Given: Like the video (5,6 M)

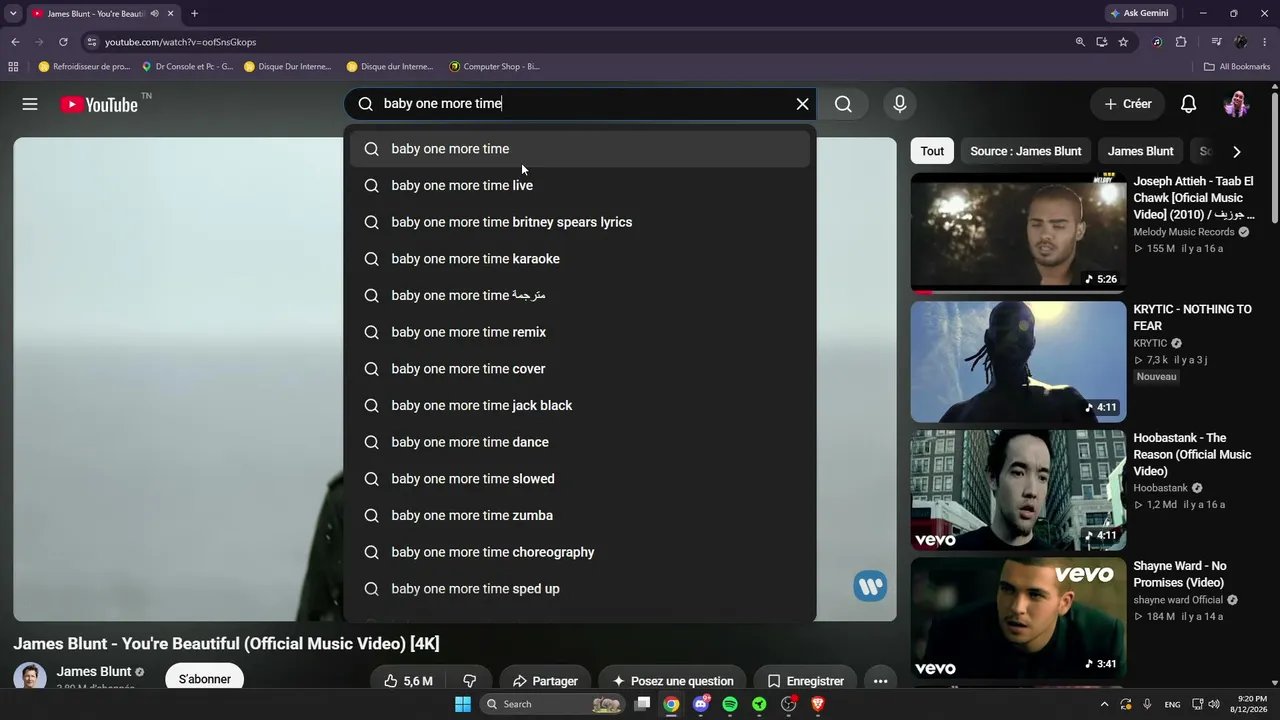Looking at the screenshot, I should coord(409,681).
